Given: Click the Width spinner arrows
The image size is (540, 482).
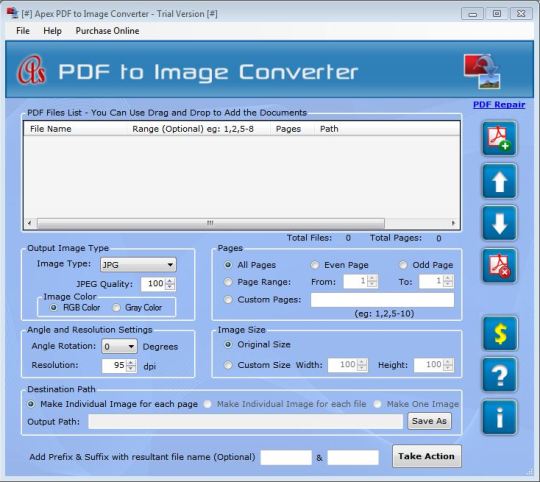Looking at the screenshot, I should pos(362,365).
